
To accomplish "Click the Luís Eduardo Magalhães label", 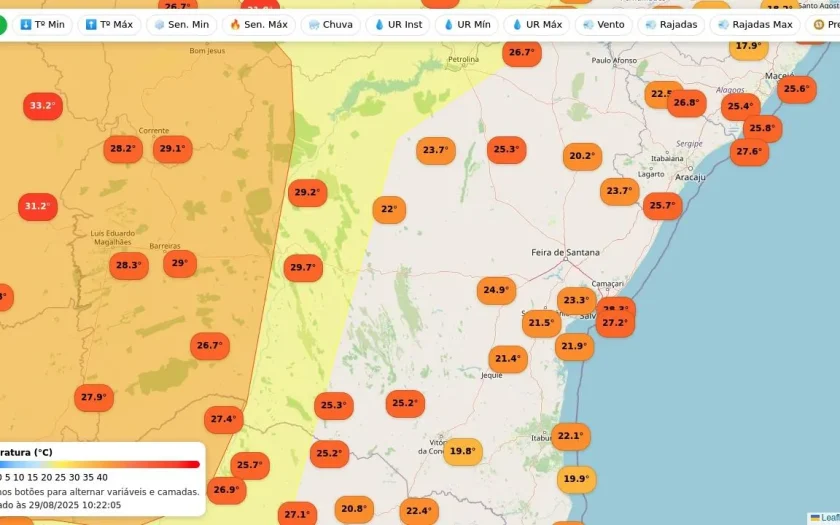I will 112,237.
